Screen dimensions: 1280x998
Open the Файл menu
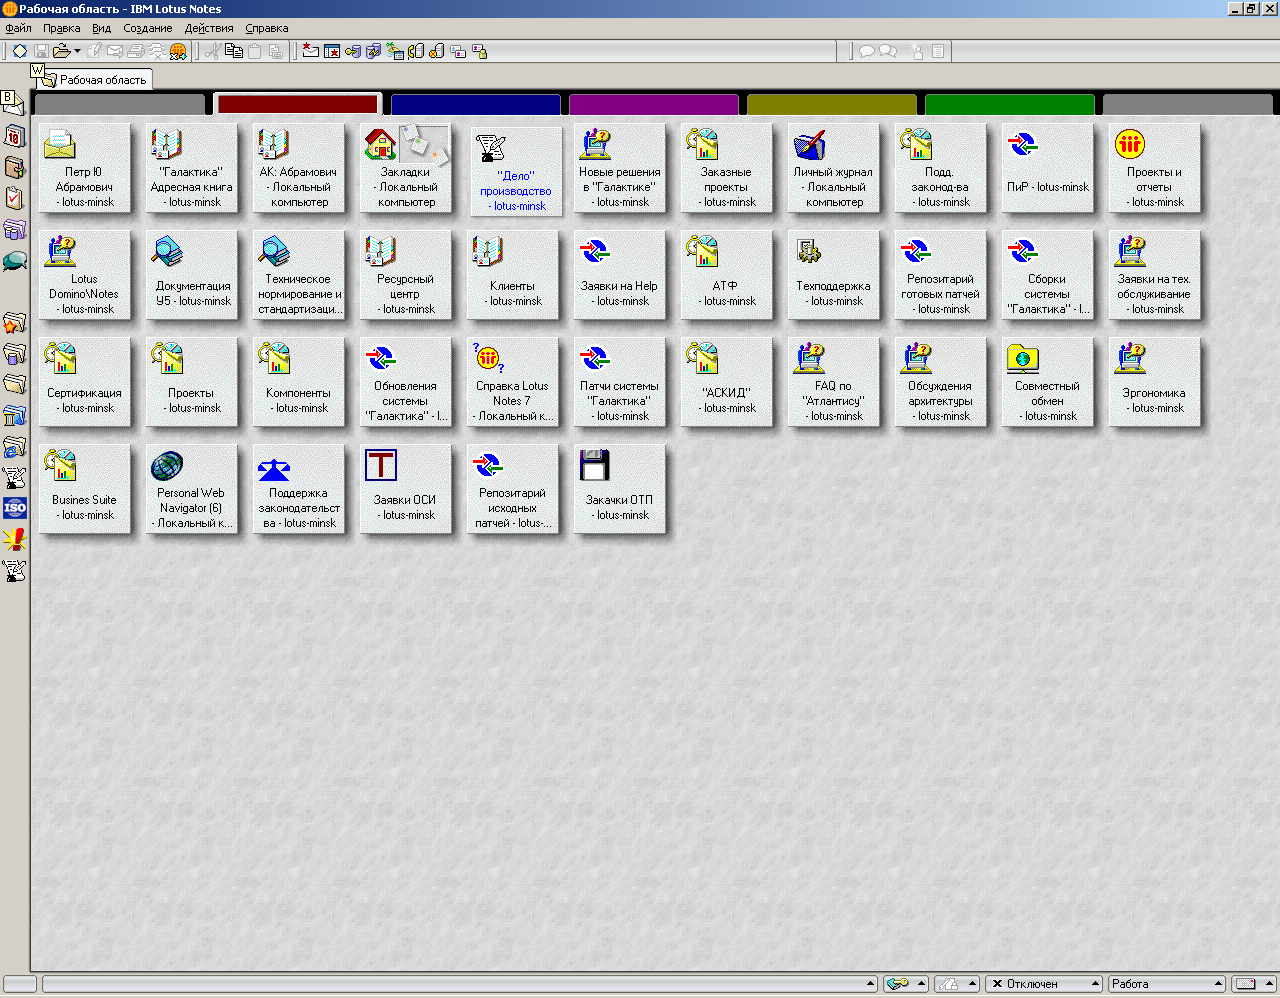19,29
